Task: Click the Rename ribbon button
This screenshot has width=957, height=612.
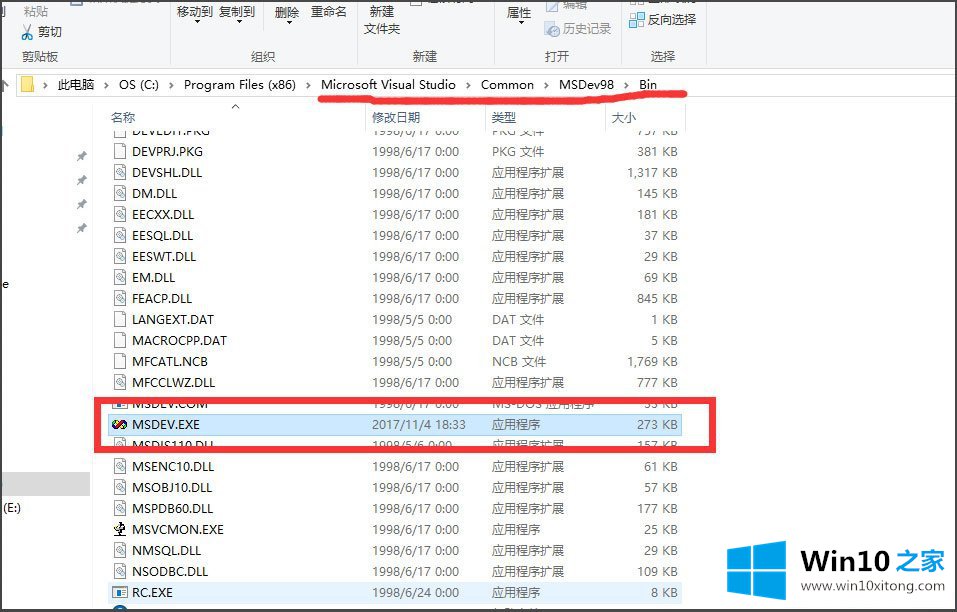Action: tap(328, 12)
